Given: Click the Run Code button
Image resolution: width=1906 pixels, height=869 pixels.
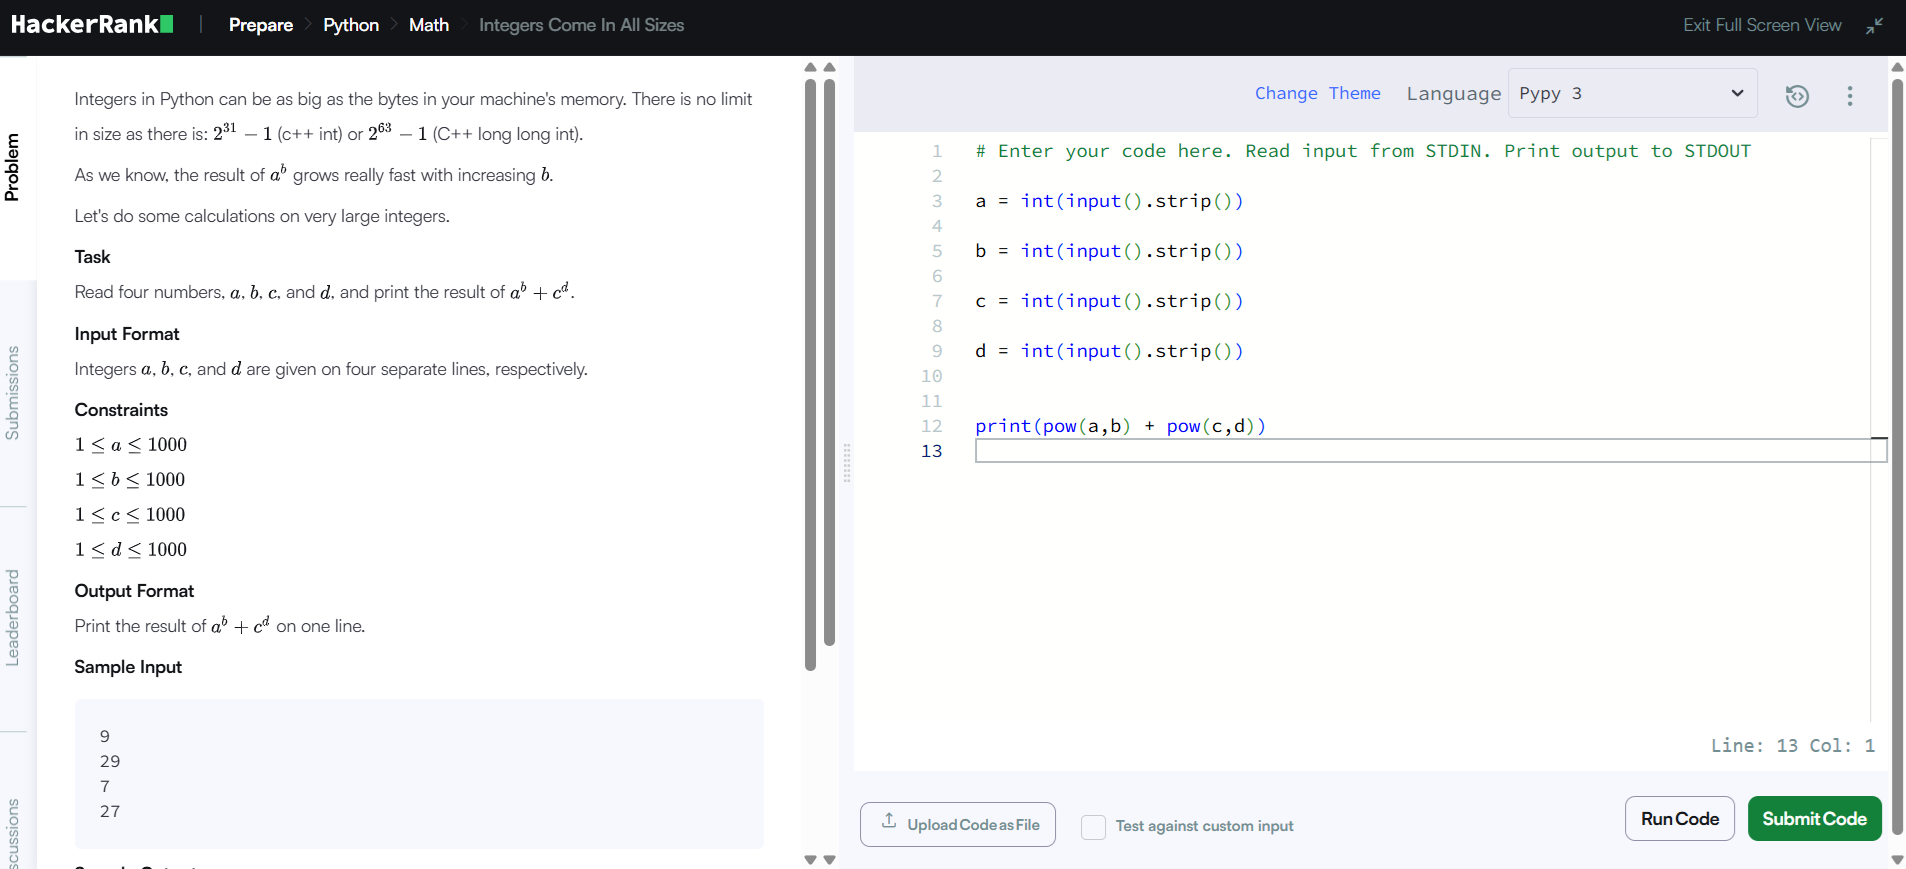Looking at the screenshot, I should click(x=1680, y=819).
